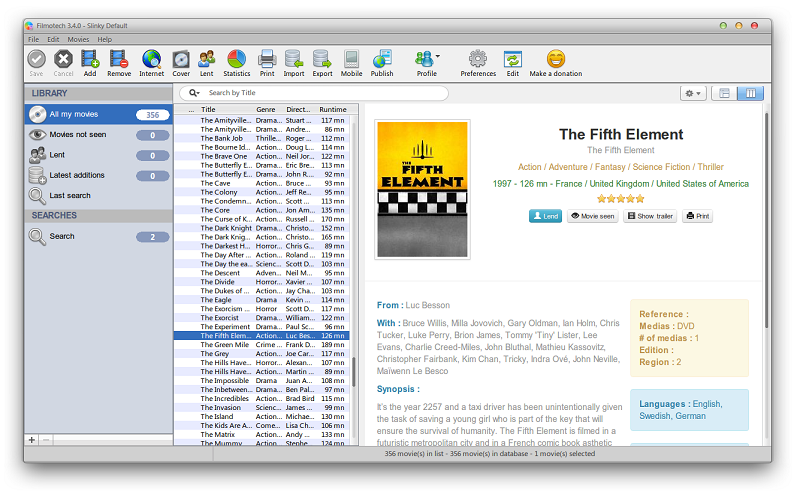Select The Matrix row
The height and width of the screenshot is (495, 800).
pyautogui.click(x=262, y=434)
